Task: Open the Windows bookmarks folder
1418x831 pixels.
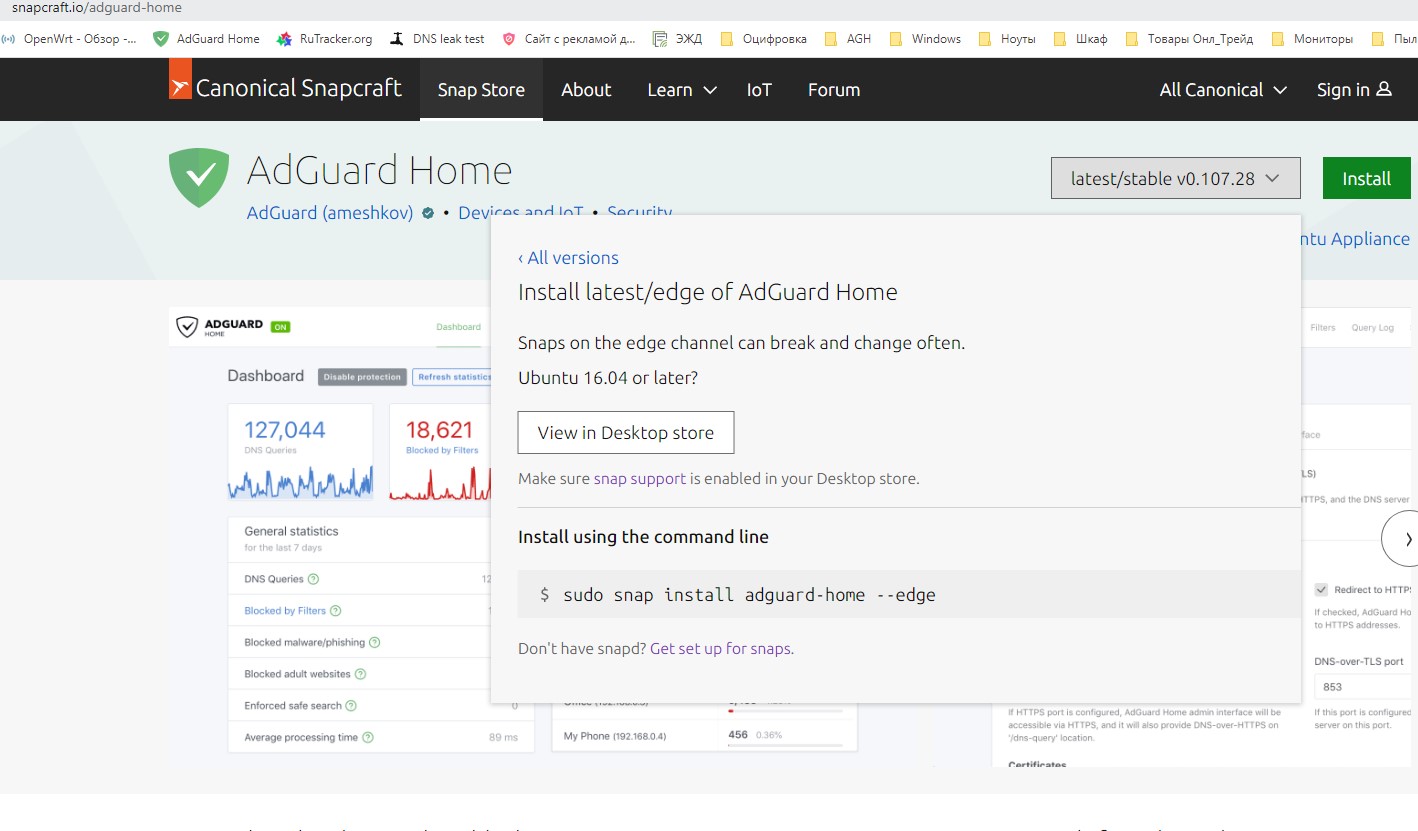Action: 924,39
